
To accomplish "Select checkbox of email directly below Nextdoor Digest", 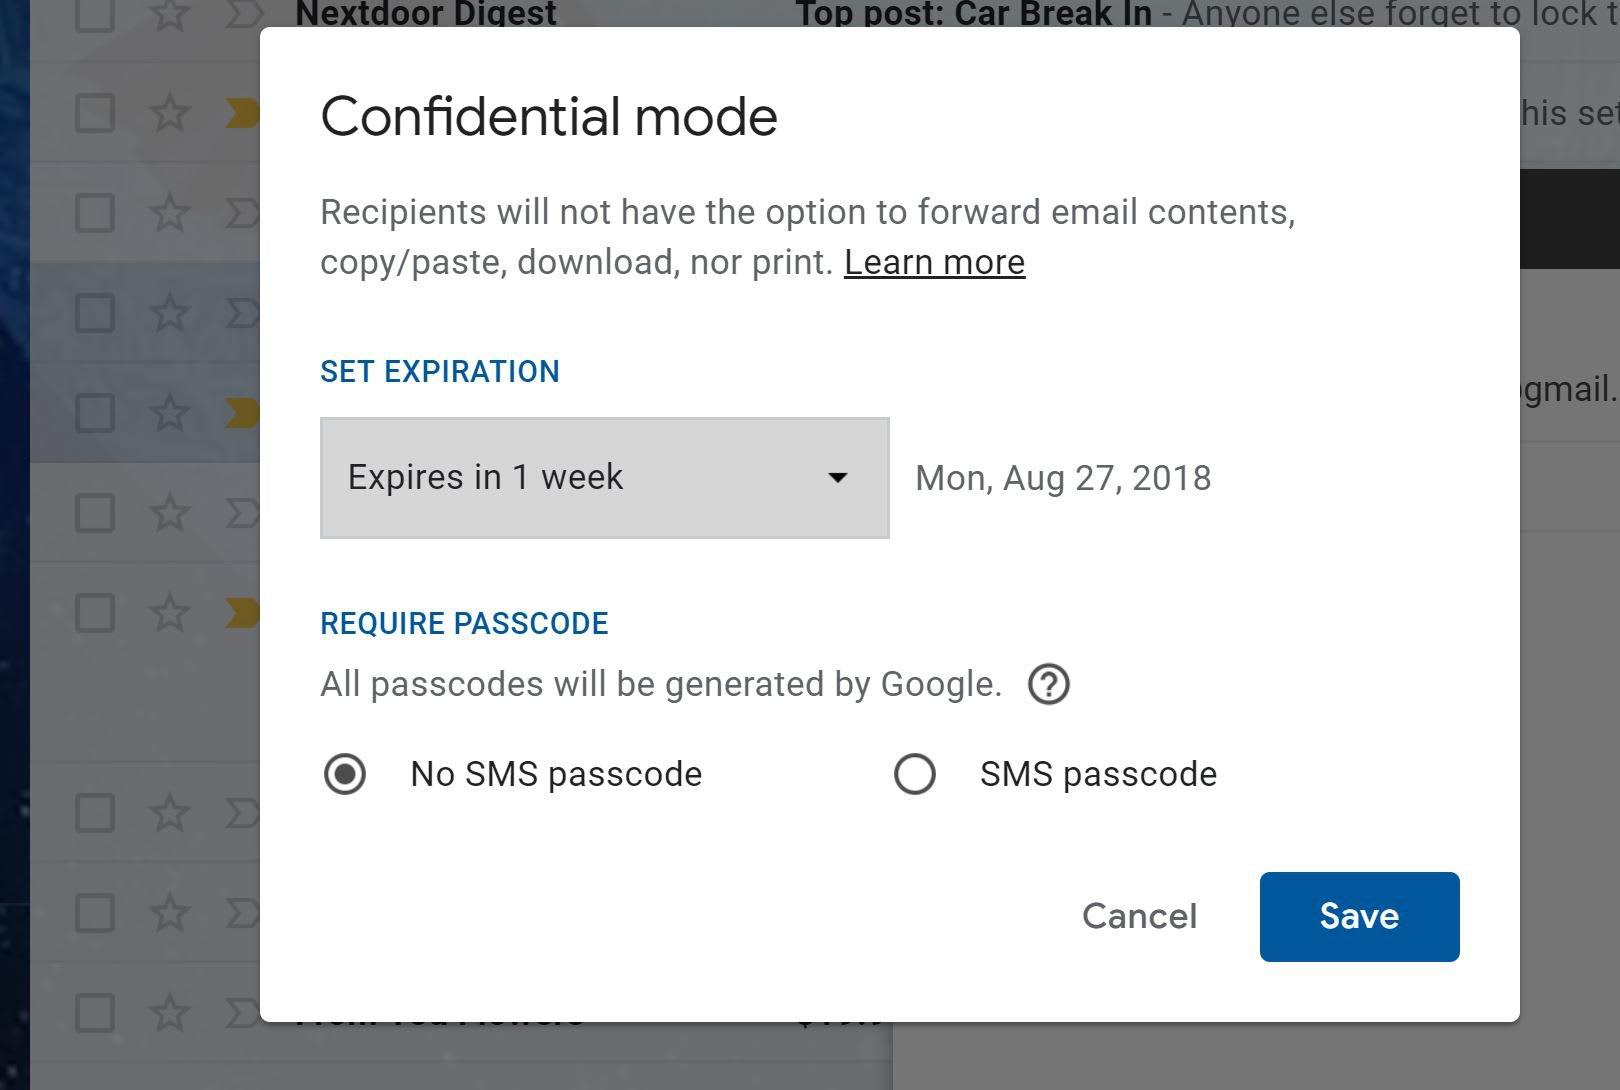I will click(95, 113).
